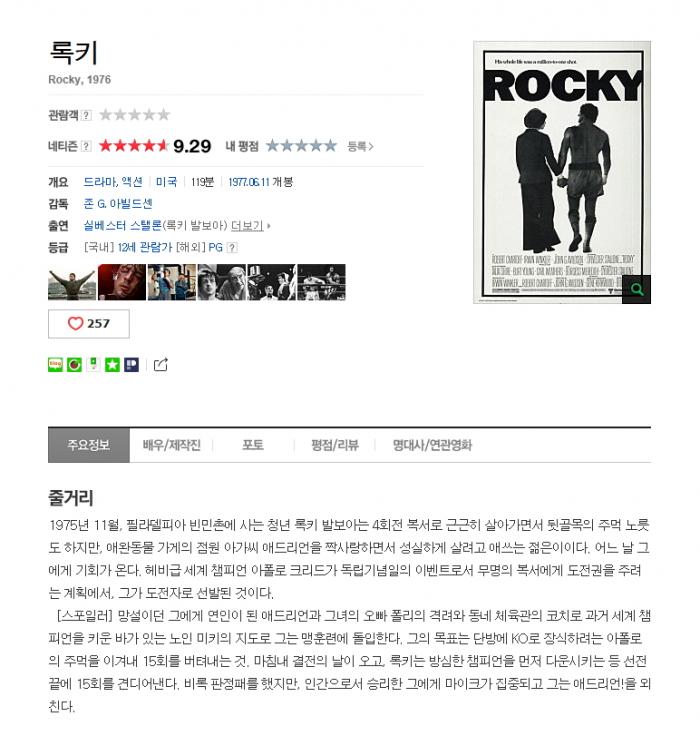Click the green star bookmark icon

coord(112,365)
